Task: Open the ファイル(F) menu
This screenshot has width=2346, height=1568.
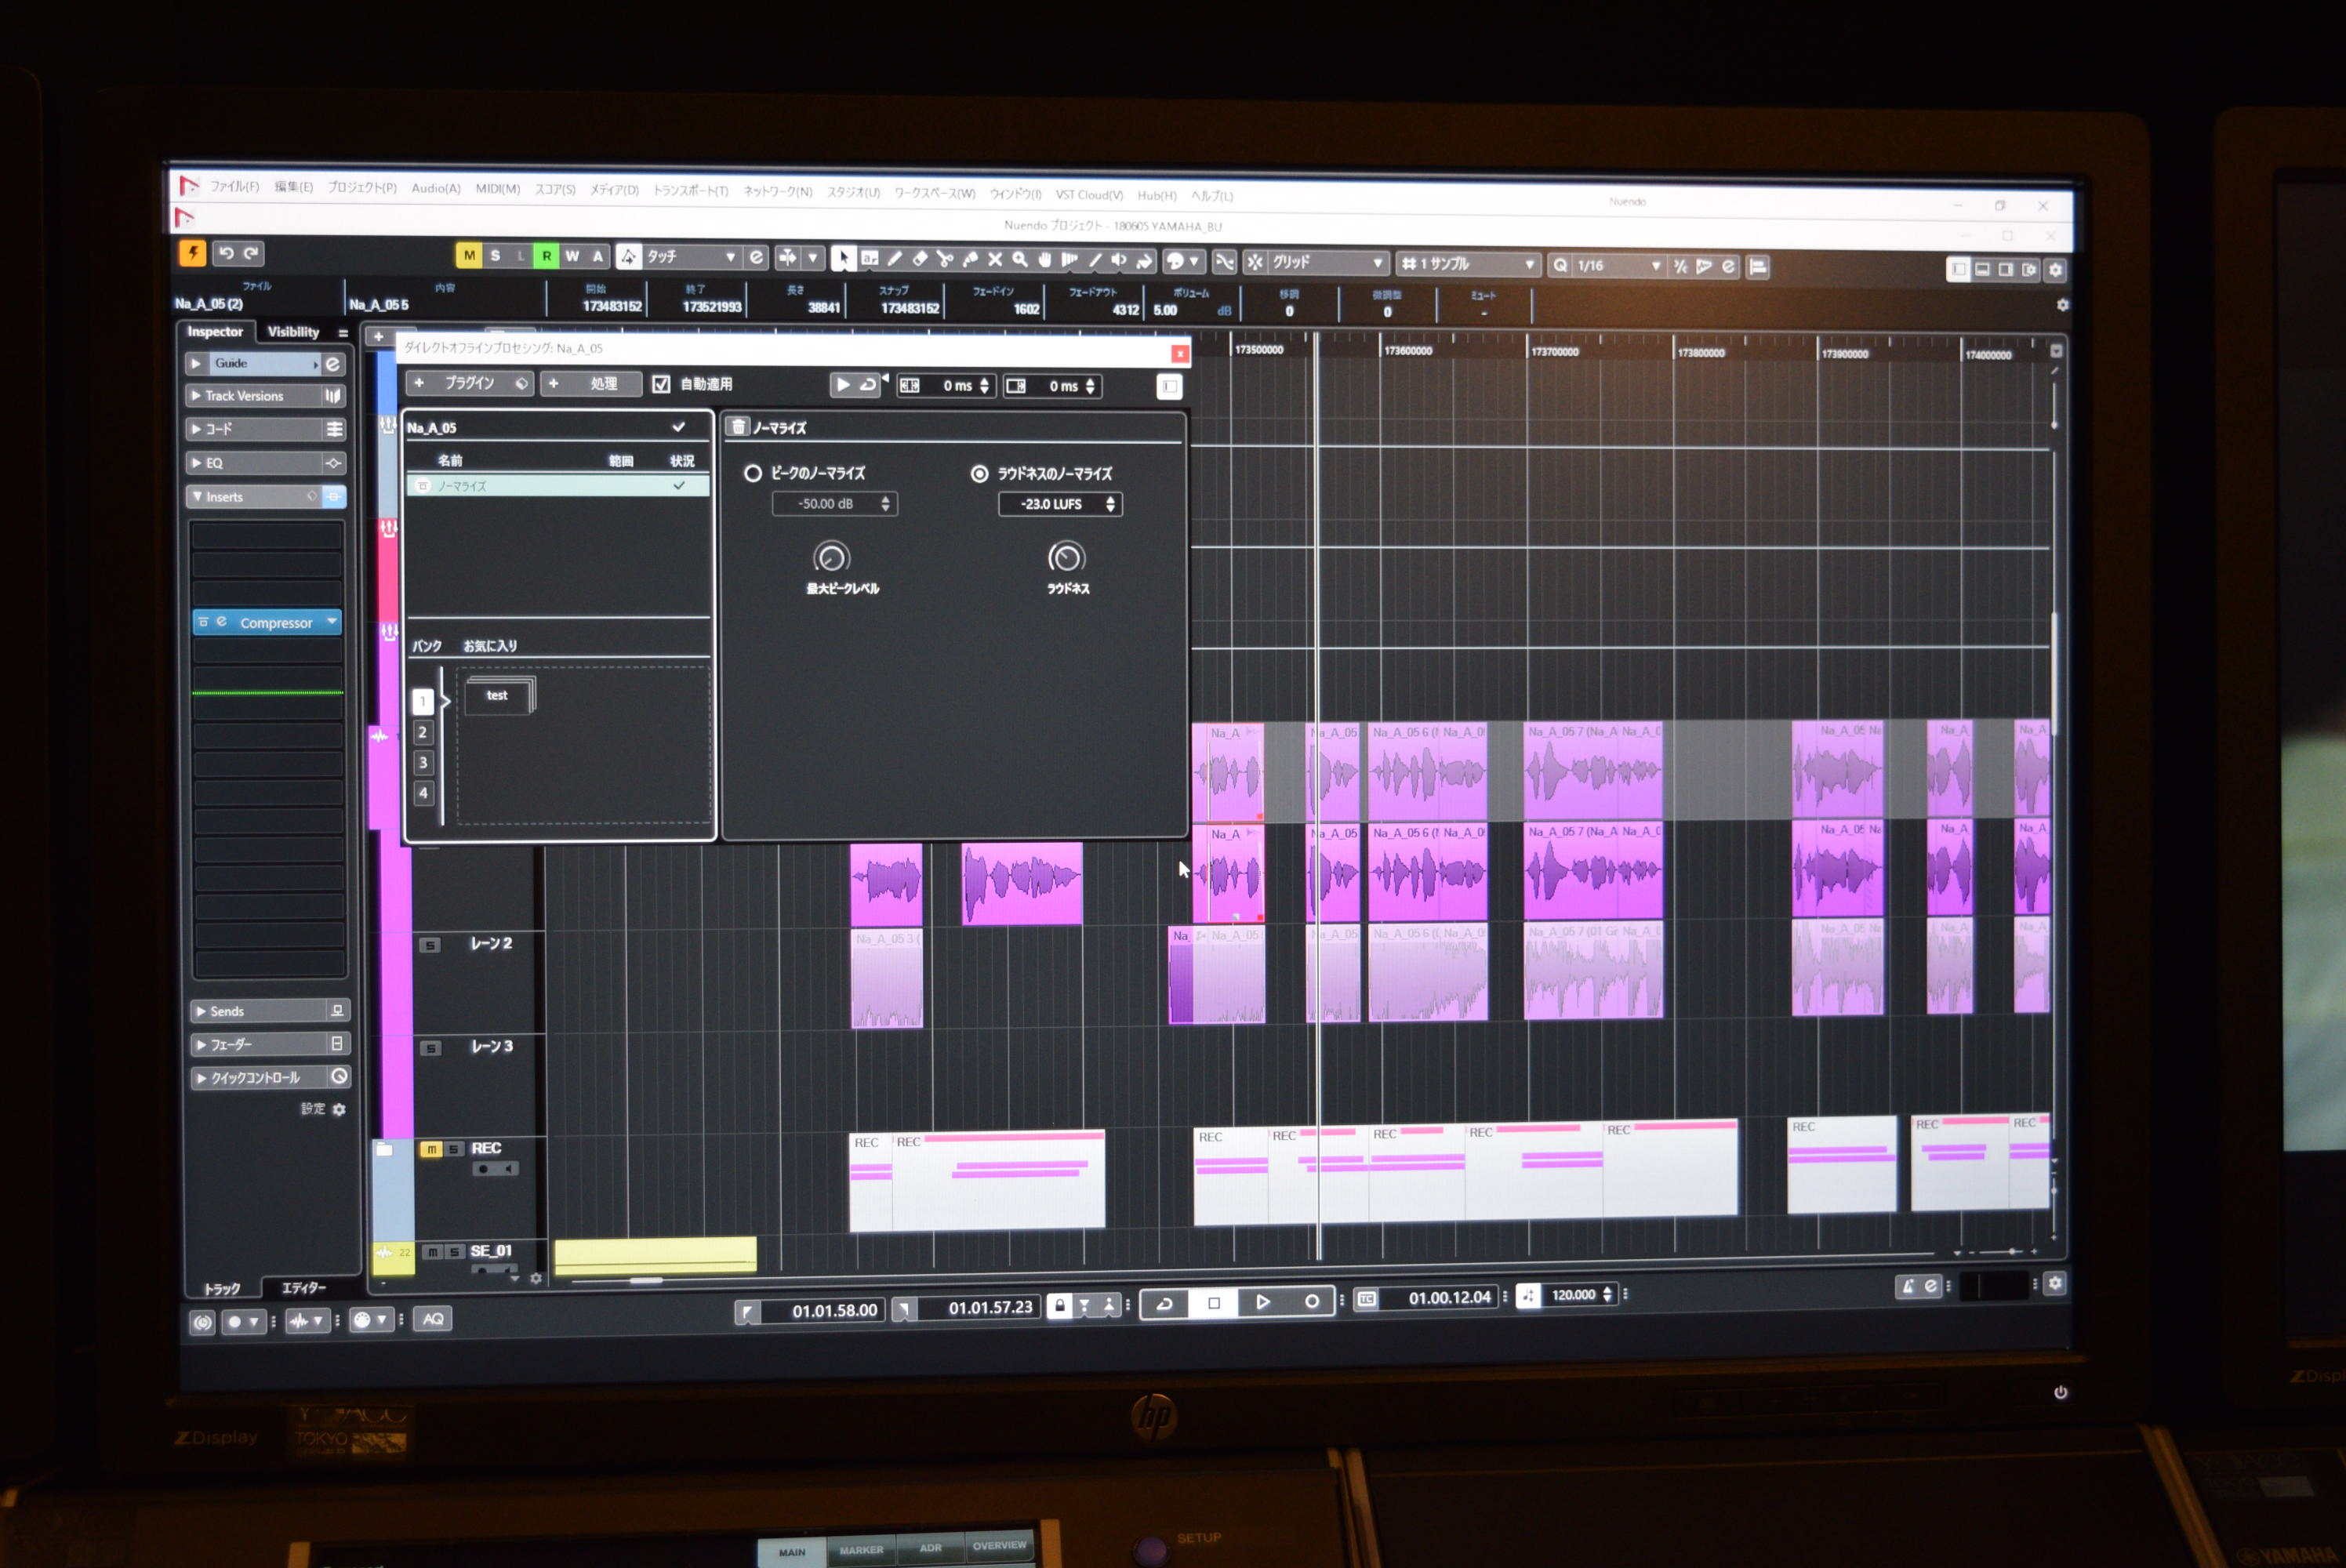Action: [235, 186]
